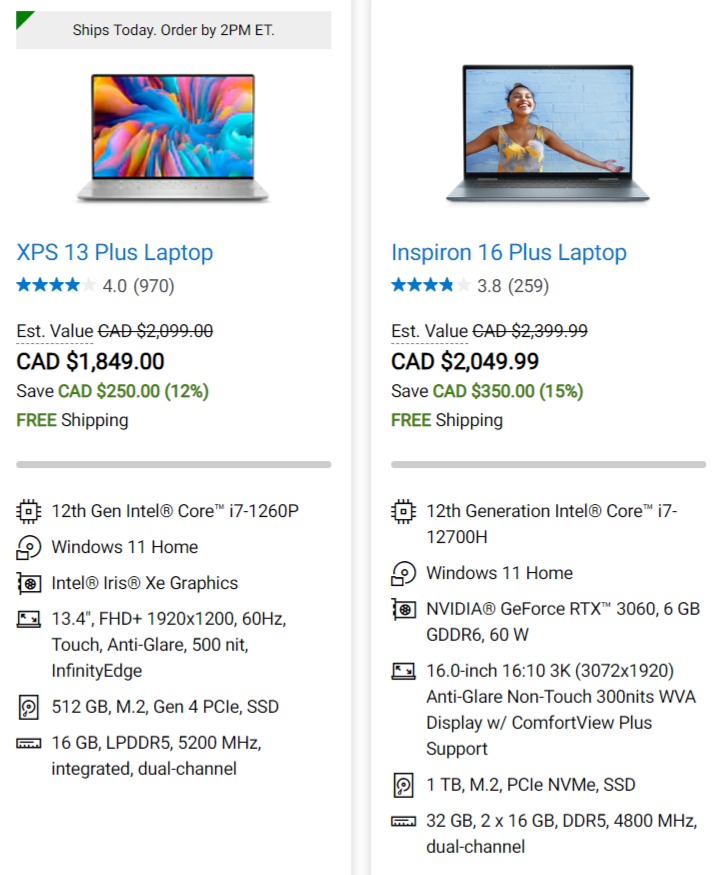This screenshot has width=726, height=875.
Task: Click the Intel Iris Xe graphics card icon
Action: (x=28, y=583)
